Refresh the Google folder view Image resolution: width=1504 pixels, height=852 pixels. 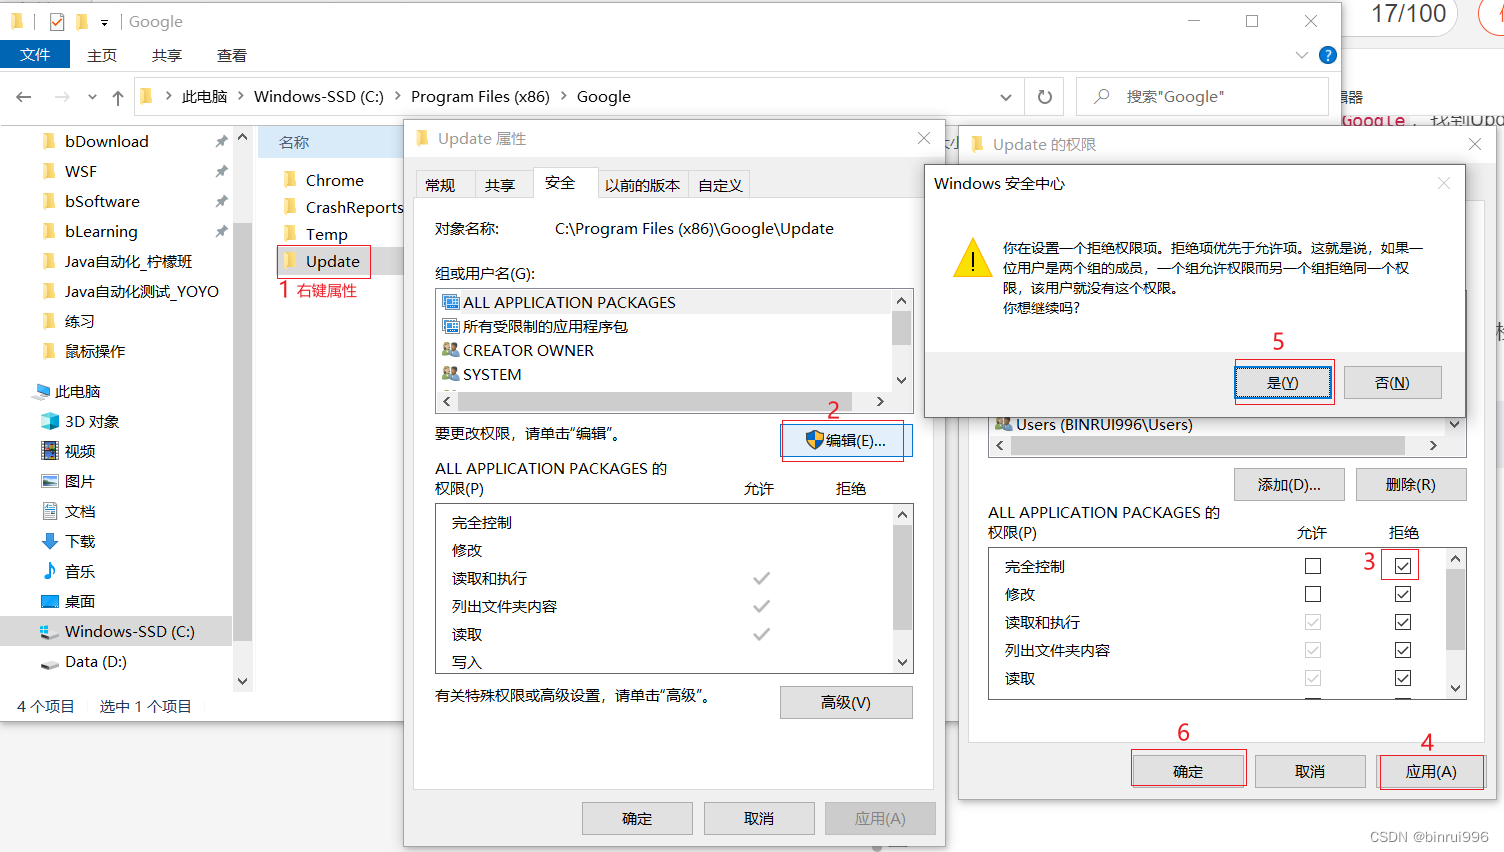click(1045, 97)
